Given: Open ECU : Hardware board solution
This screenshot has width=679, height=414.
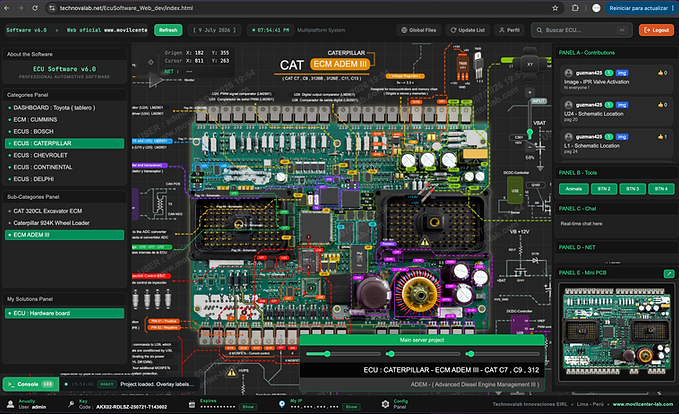Looking at the screenshot, I should 65,313.
